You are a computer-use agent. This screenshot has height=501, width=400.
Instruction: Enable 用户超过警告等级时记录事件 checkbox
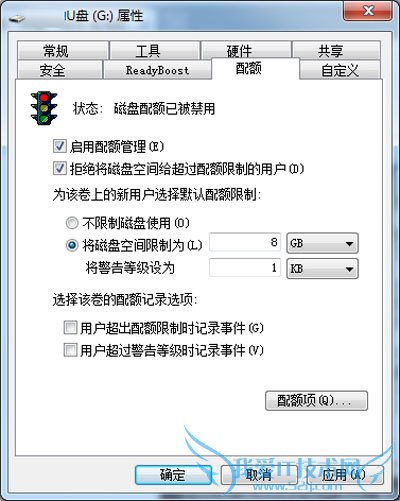point(70,350)
